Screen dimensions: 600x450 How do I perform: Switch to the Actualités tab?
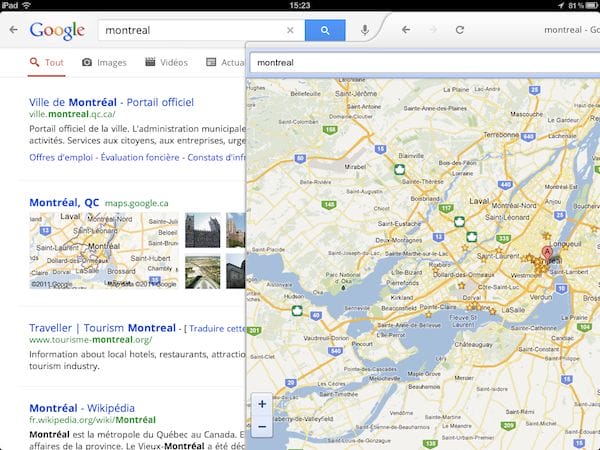pos(225,62)
